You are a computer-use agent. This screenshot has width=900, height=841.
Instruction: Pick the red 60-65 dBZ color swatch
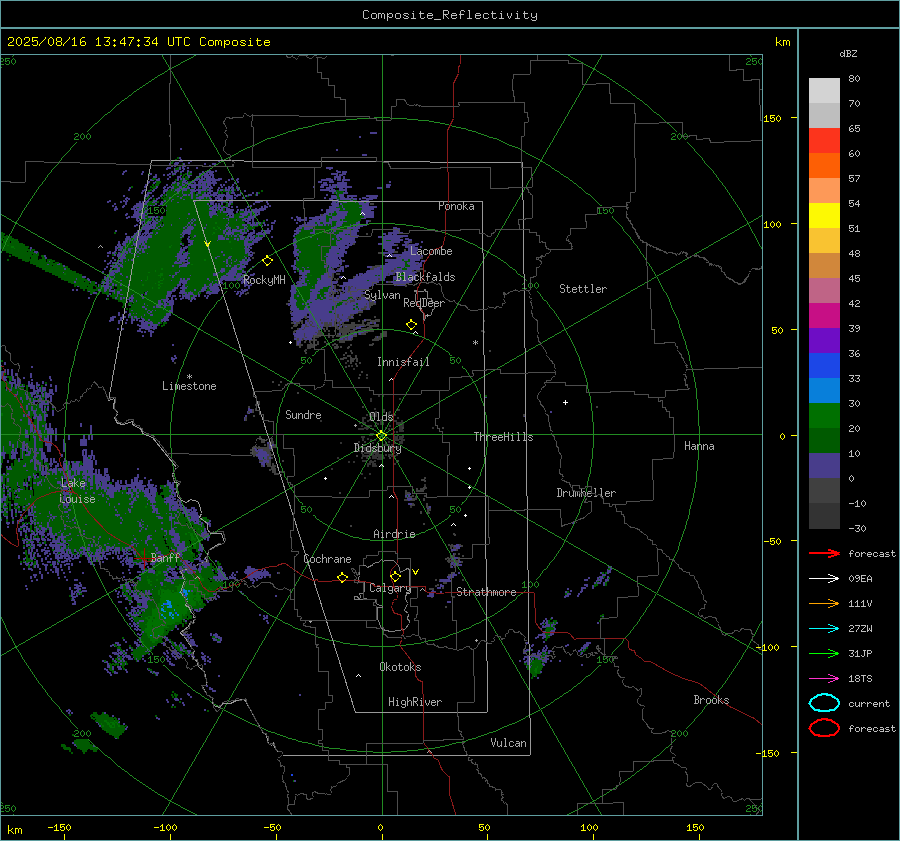click(824, 140)
